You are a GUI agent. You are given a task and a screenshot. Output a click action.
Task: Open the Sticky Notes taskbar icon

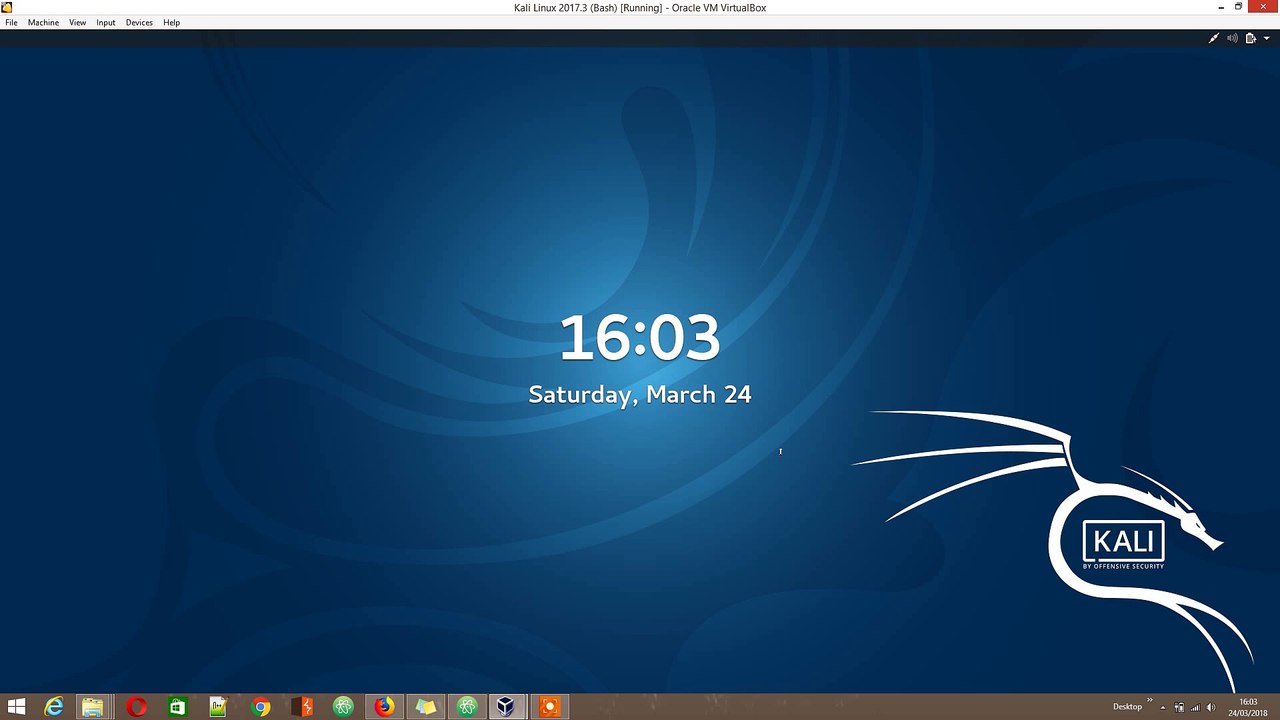tap(426, 707)
